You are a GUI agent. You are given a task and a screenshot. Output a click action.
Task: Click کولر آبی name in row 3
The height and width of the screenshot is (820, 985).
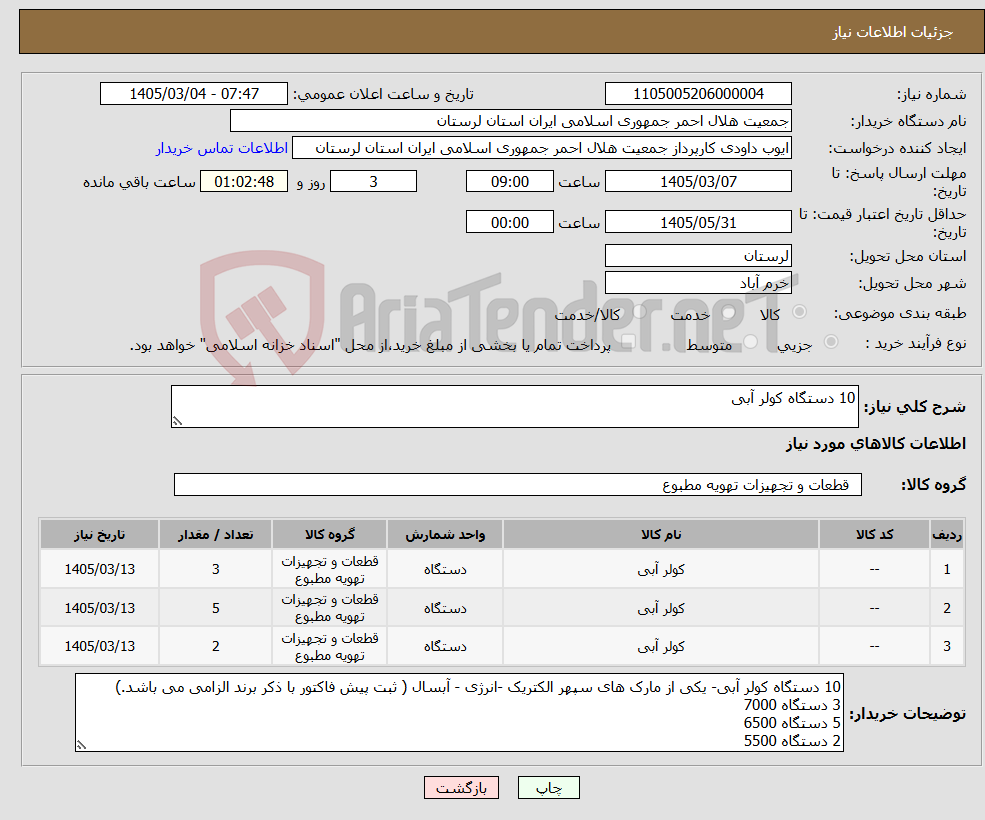click(661, 646)
